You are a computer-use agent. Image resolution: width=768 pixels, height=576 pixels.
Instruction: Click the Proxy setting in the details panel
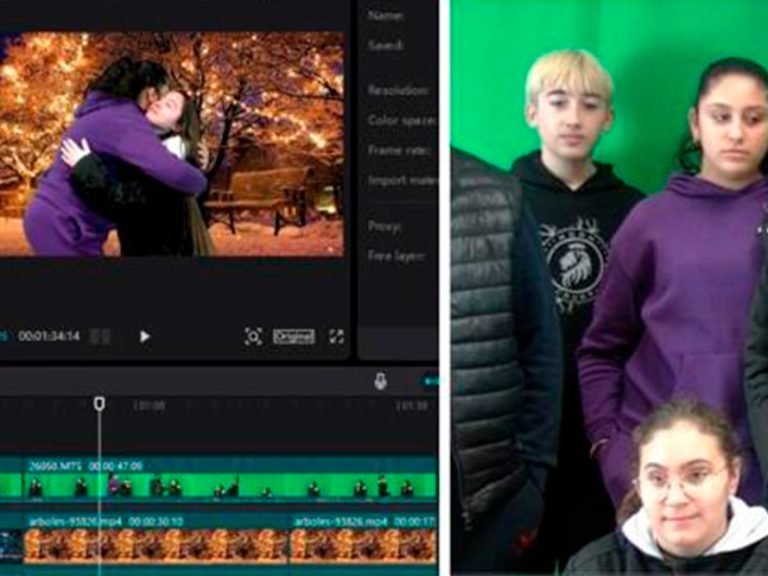tap(385, 226)
